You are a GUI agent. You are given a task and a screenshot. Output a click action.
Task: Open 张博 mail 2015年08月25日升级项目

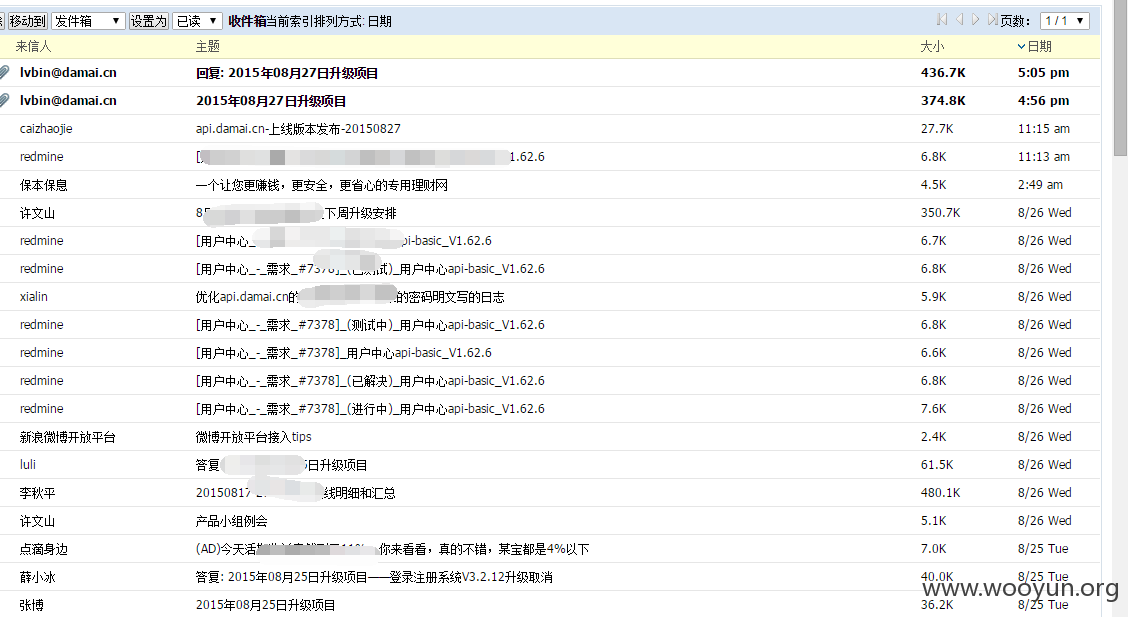pyautogui.click(x=265, y=605)
